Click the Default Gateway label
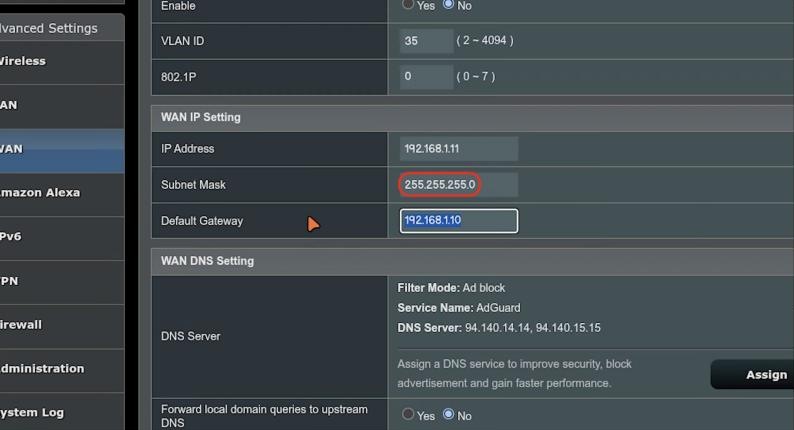Viewport: 794px width, 430px height. click(x=202, y=221)
